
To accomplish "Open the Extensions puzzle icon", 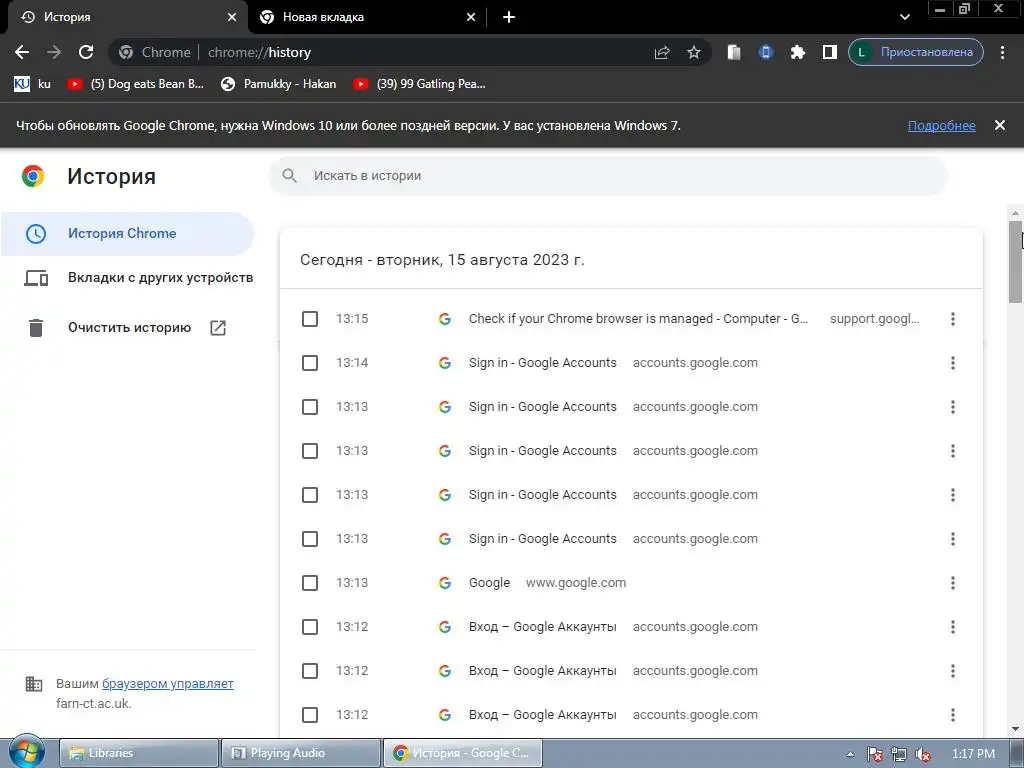I will pyautogui.click(x=797, y=52).
